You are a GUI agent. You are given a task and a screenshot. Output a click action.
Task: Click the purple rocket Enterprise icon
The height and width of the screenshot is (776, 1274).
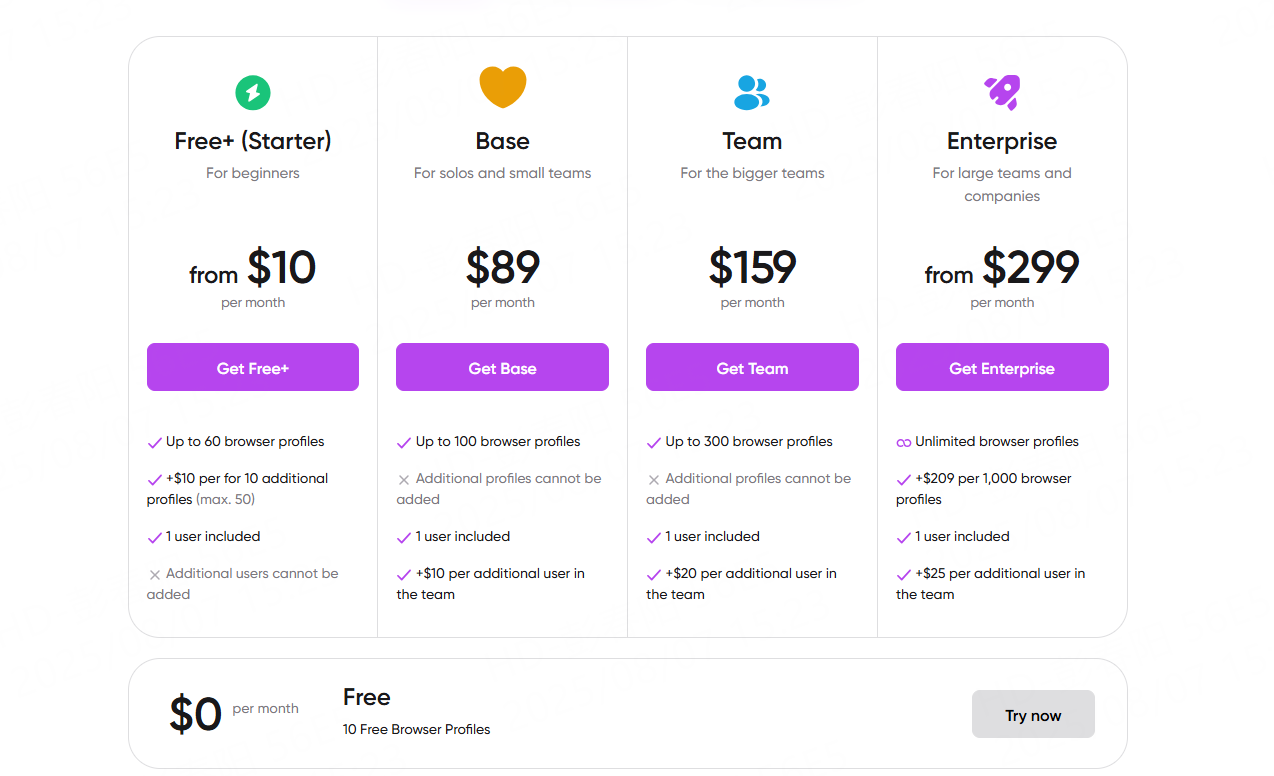[1002, 92]
